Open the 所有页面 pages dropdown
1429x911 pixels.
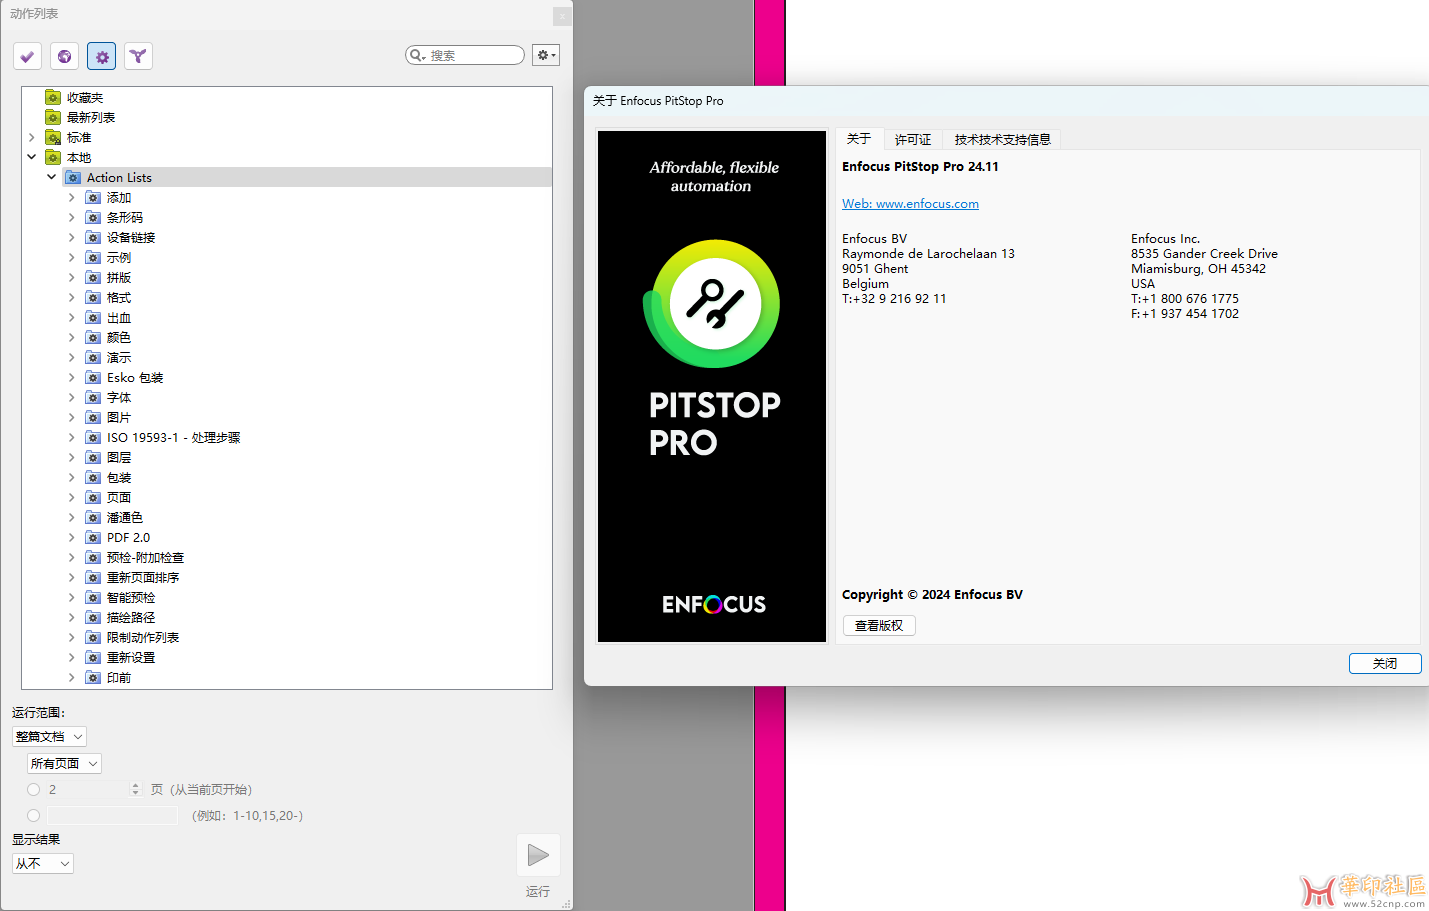[x=64, y=763]
